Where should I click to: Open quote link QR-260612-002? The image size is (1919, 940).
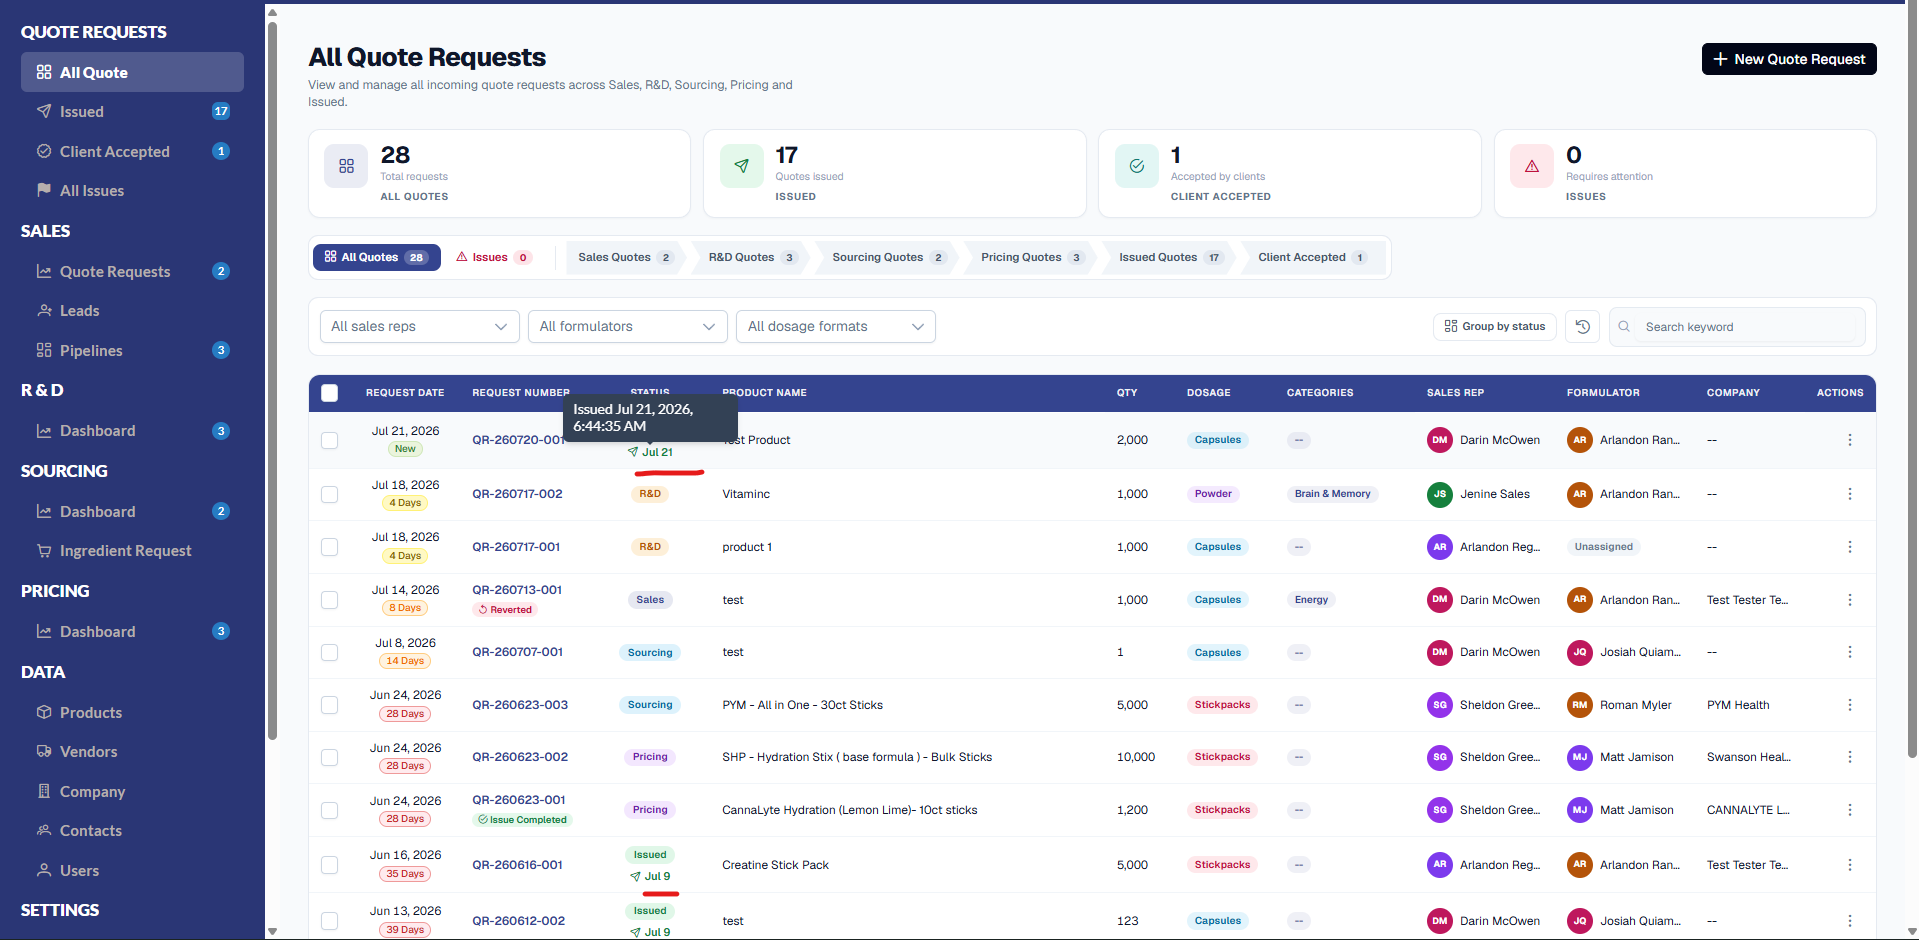coord(518,921)
